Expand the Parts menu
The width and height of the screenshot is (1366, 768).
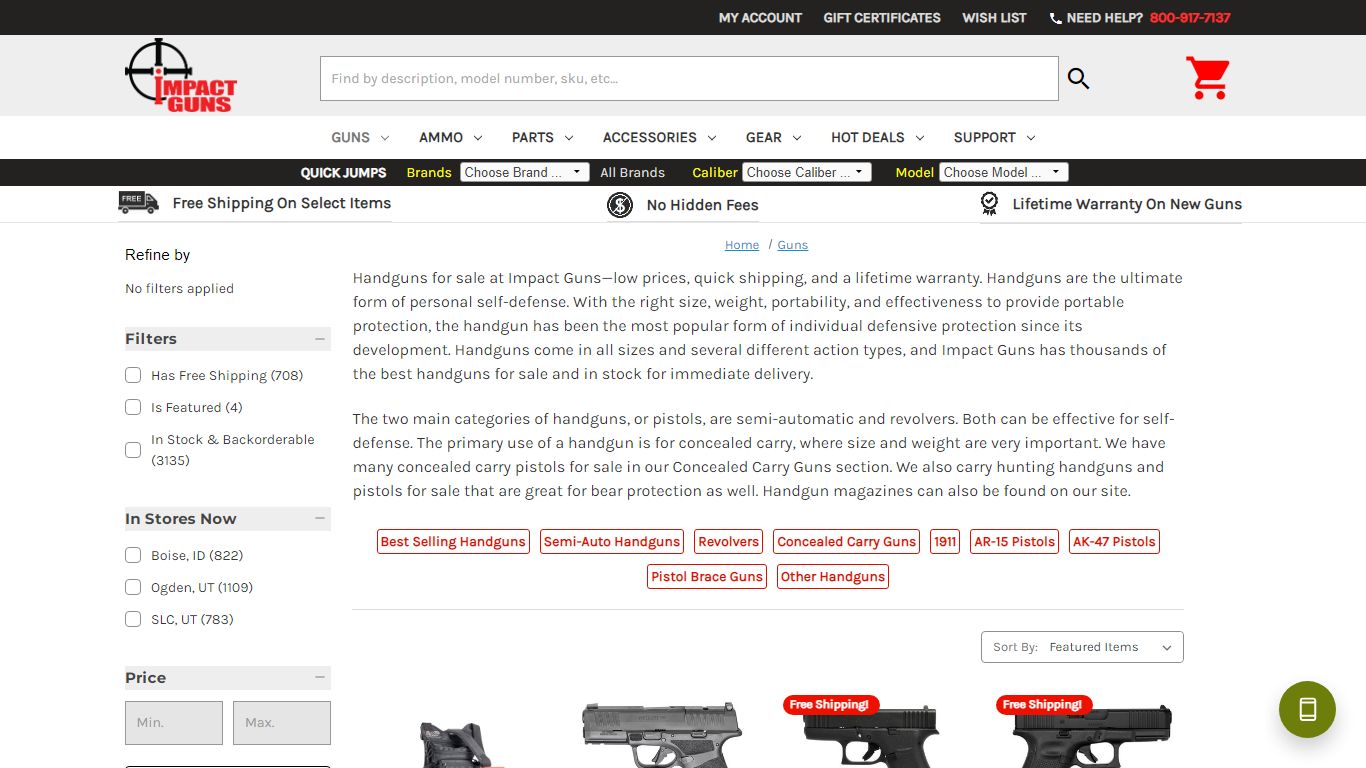543,137
